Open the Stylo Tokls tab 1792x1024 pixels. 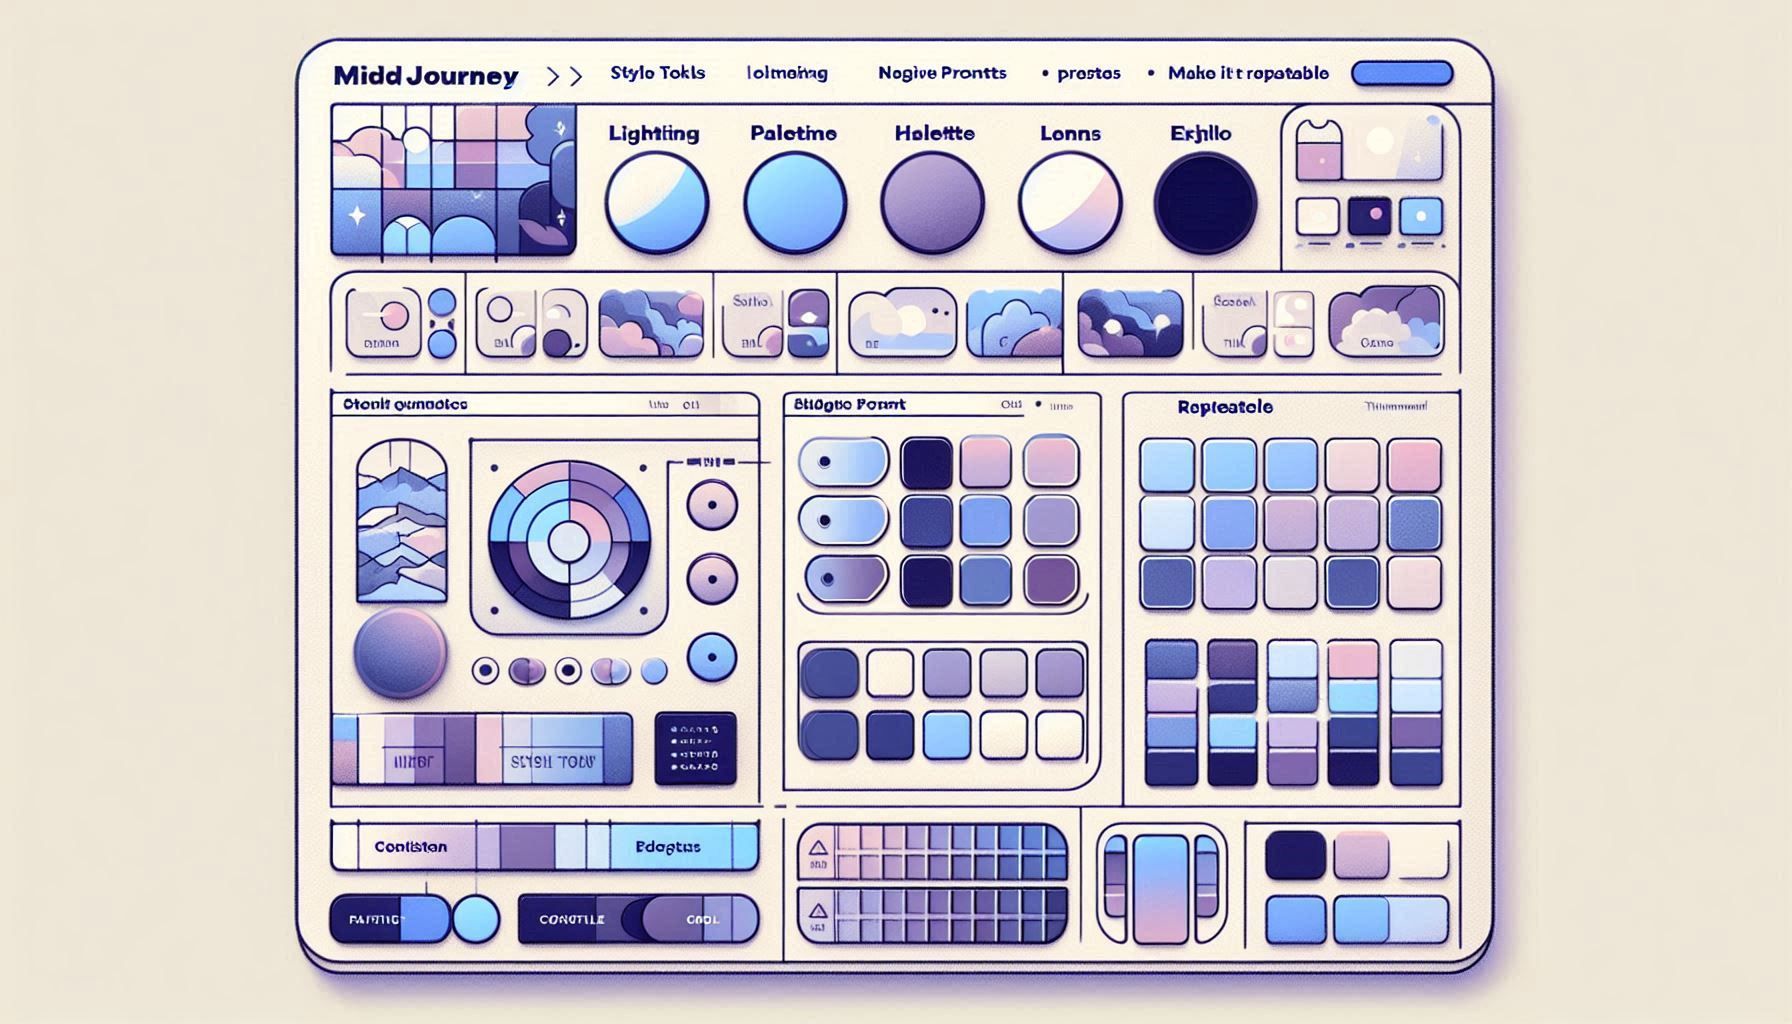pos(657,73)
